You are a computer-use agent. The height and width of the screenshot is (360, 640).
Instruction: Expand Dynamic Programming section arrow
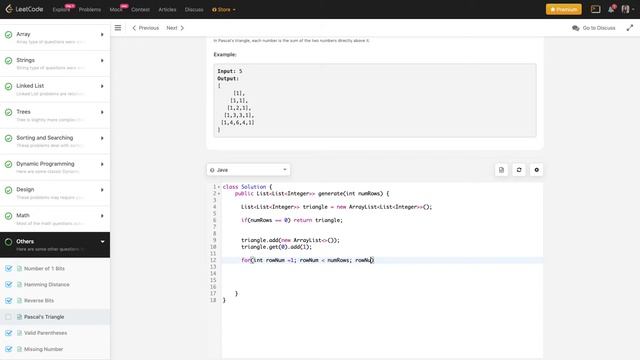tap(102, 164)
